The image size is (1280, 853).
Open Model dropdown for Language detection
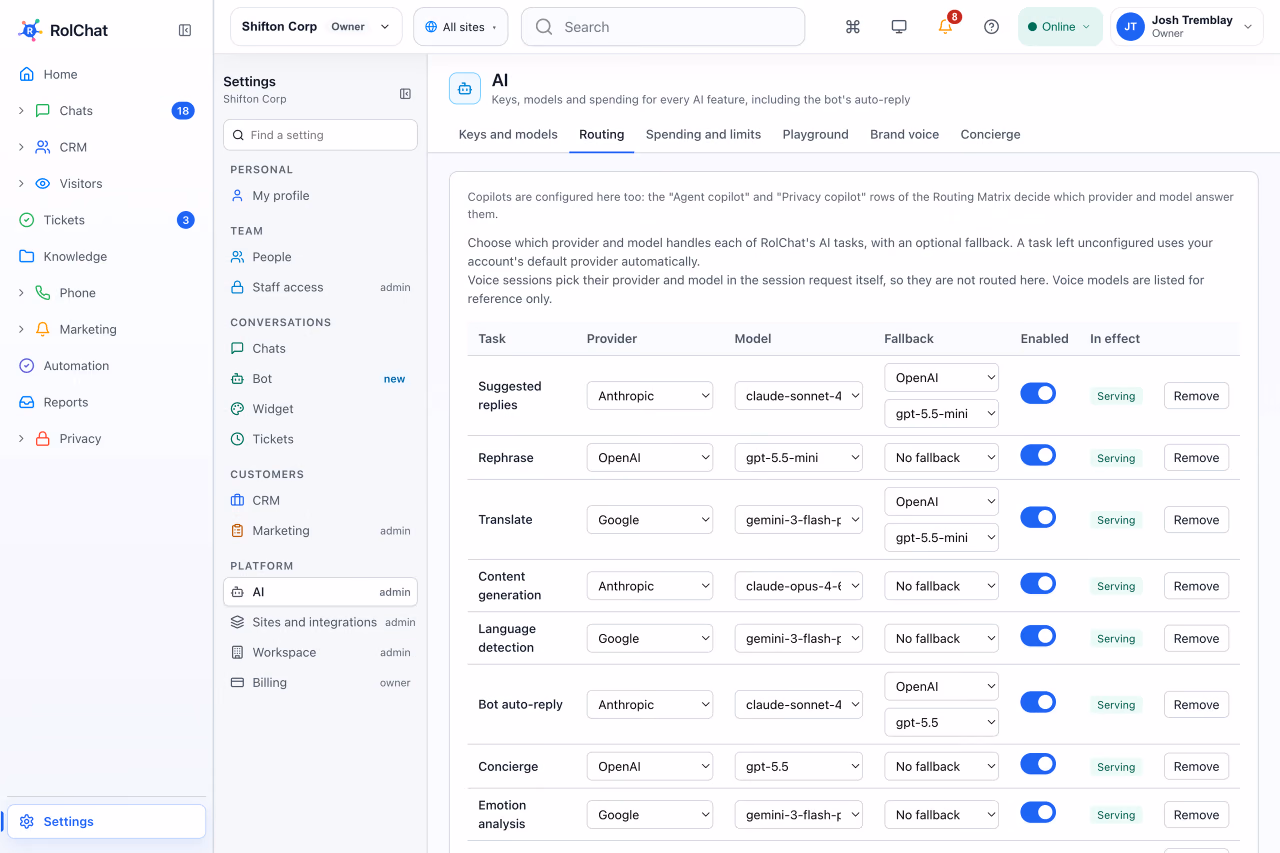click(799, 639)
